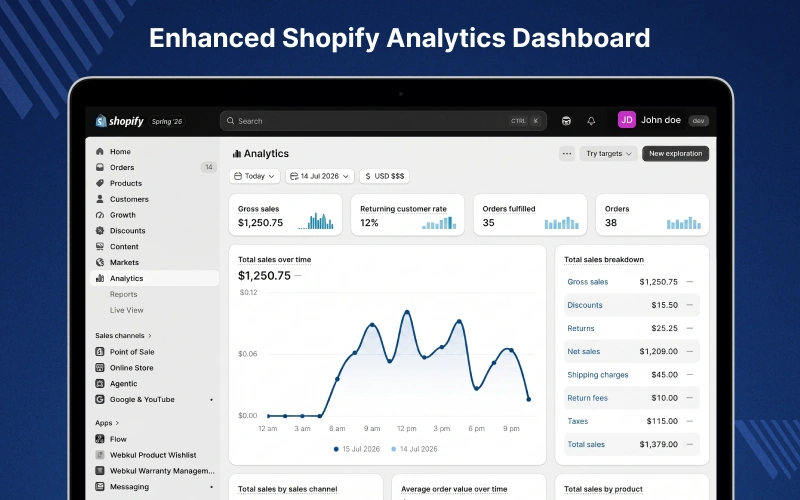Expand the Total sales breakdown row dash

pyautogui.click(x=690, y=444)
